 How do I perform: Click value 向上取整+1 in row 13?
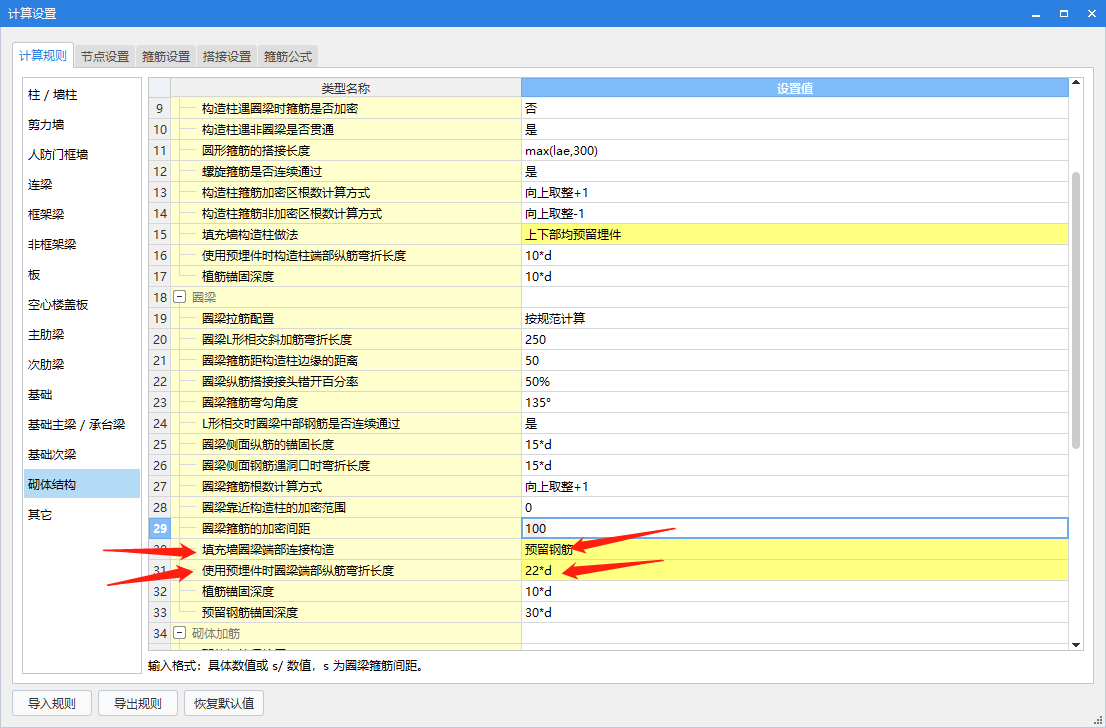pos(795,193)
